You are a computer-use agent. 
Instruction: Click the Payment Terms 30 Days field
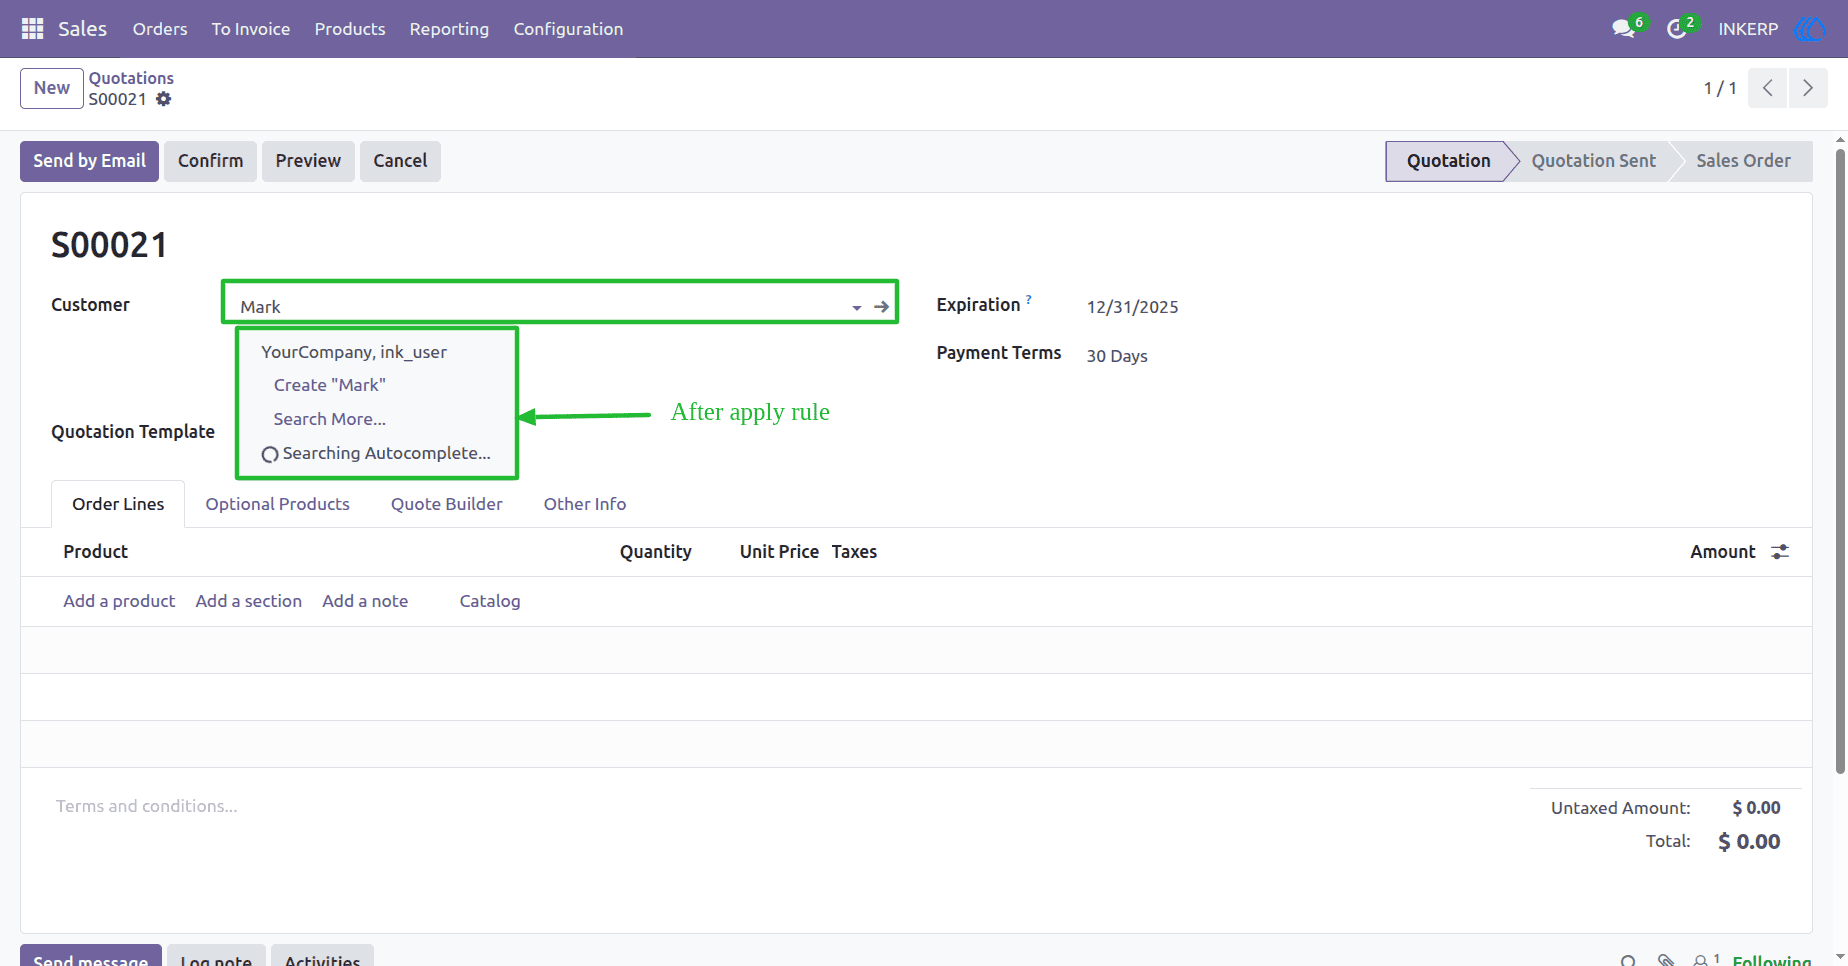pos(1117,356)
